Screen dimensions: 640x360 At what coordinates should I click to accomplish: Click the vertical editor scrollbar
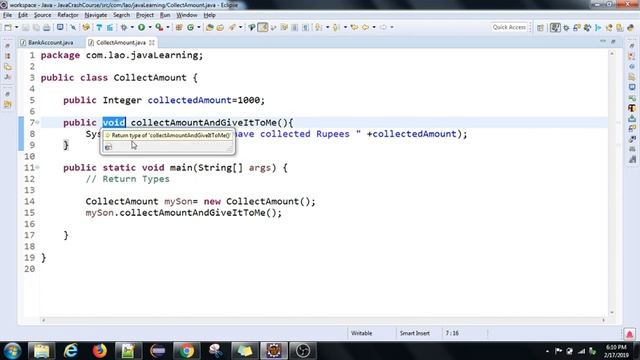[x=612, y=184]
